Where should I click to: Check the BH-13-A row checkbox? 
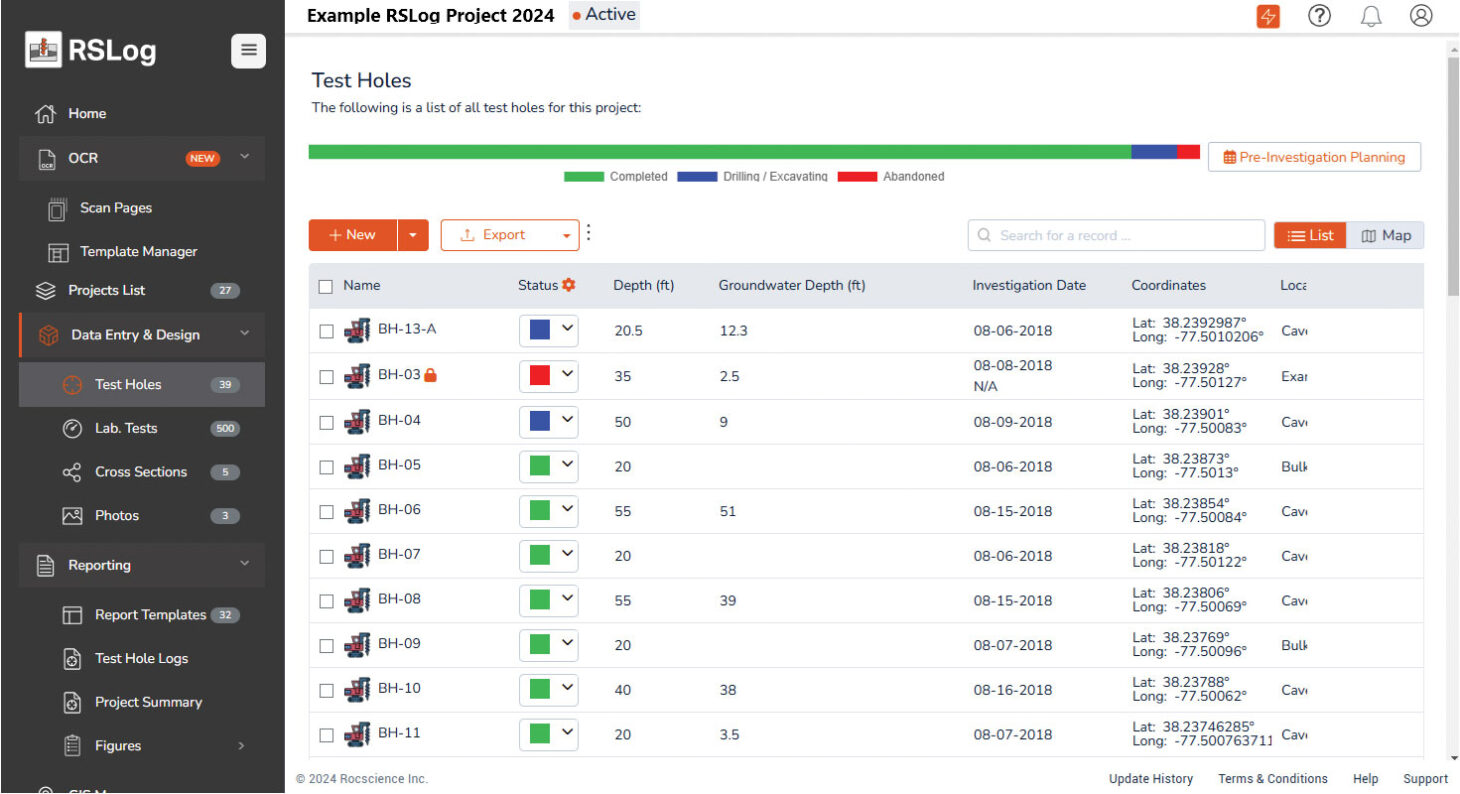tap(327, 331)
